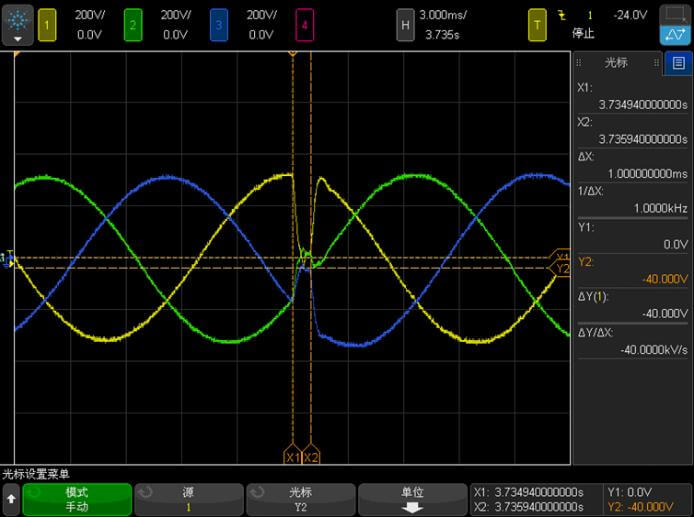Enable channel 4 pink button
This screenshot has height=517, width=694.
point(305,25)
